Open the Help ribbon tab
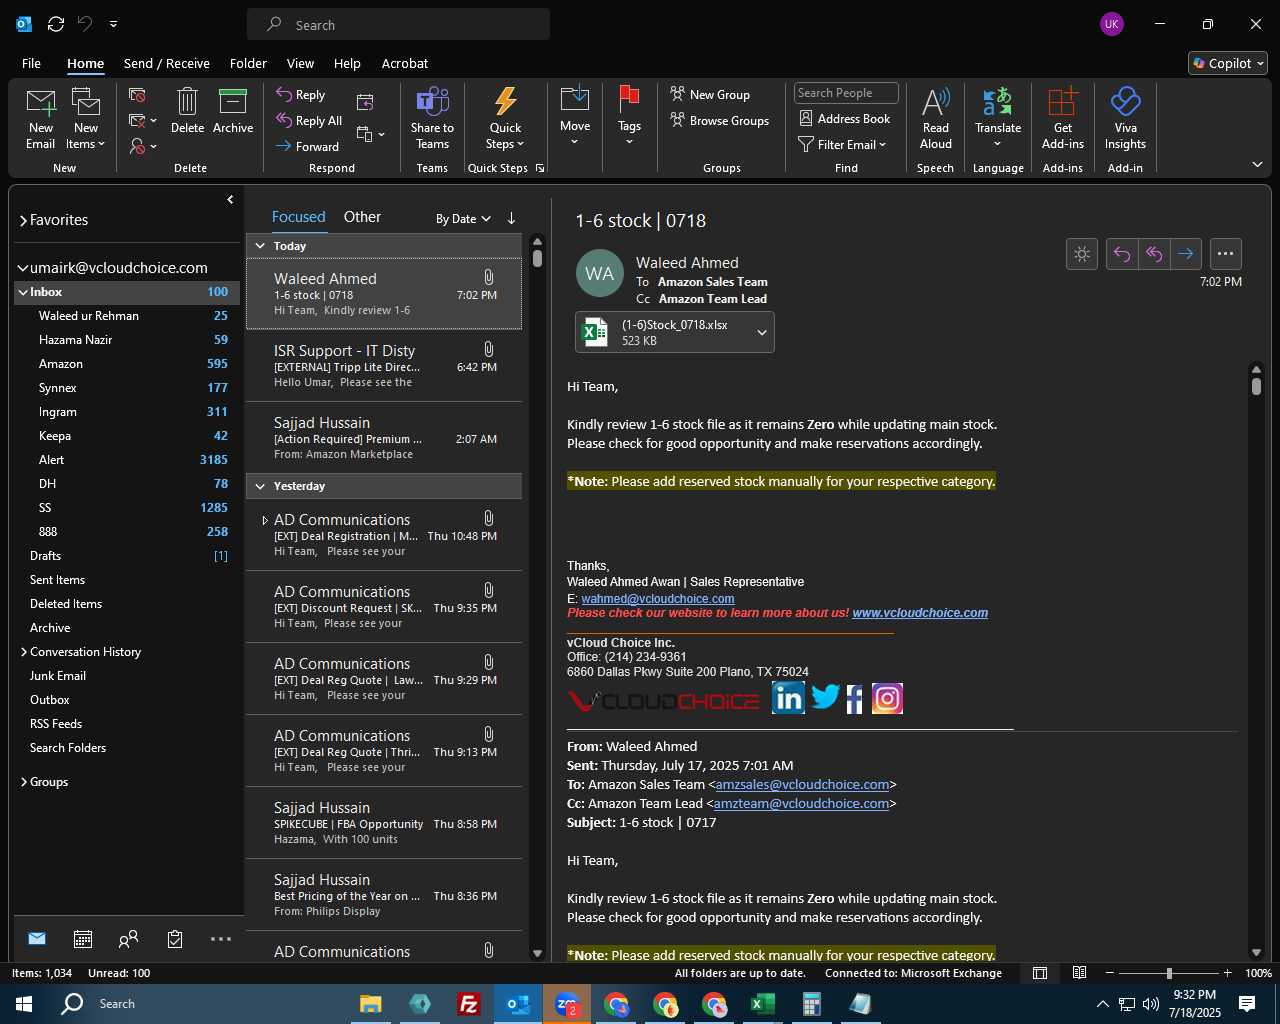The width and height of the screenshot is (1280, 1024). pyautogui.click(x=347, y=63)
